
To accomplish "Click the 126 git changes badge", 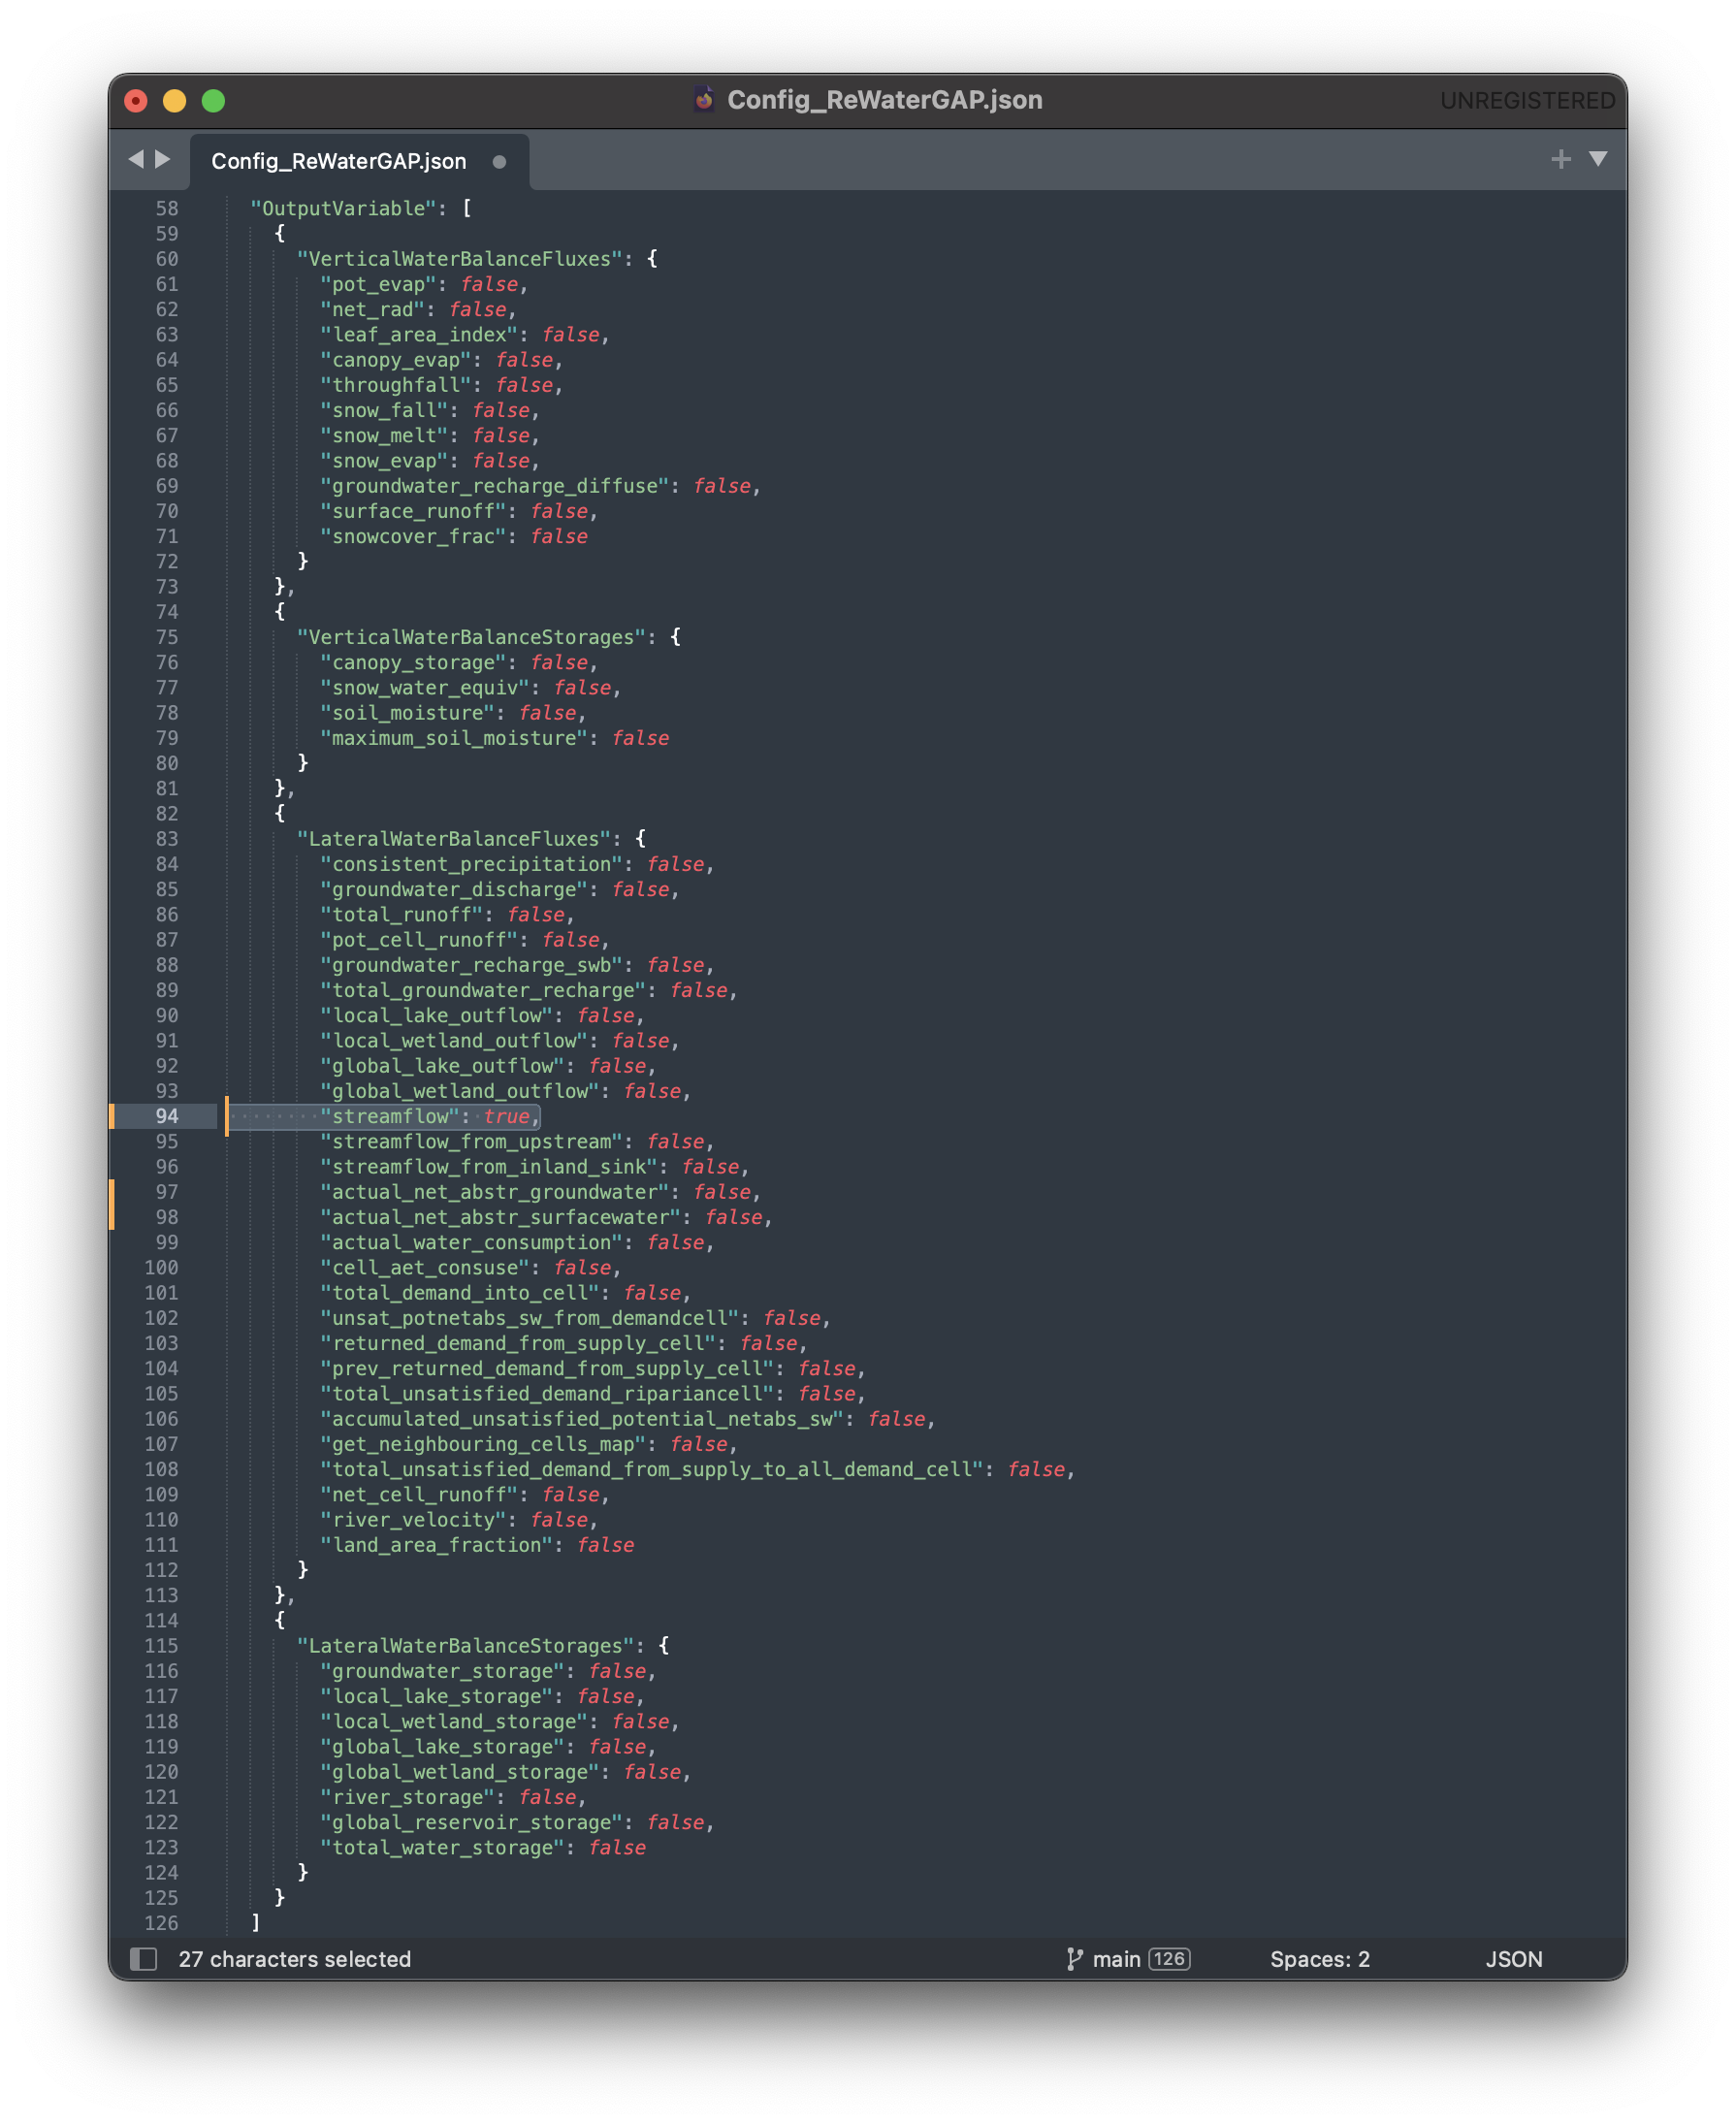I will [x=1169, y=1958].
